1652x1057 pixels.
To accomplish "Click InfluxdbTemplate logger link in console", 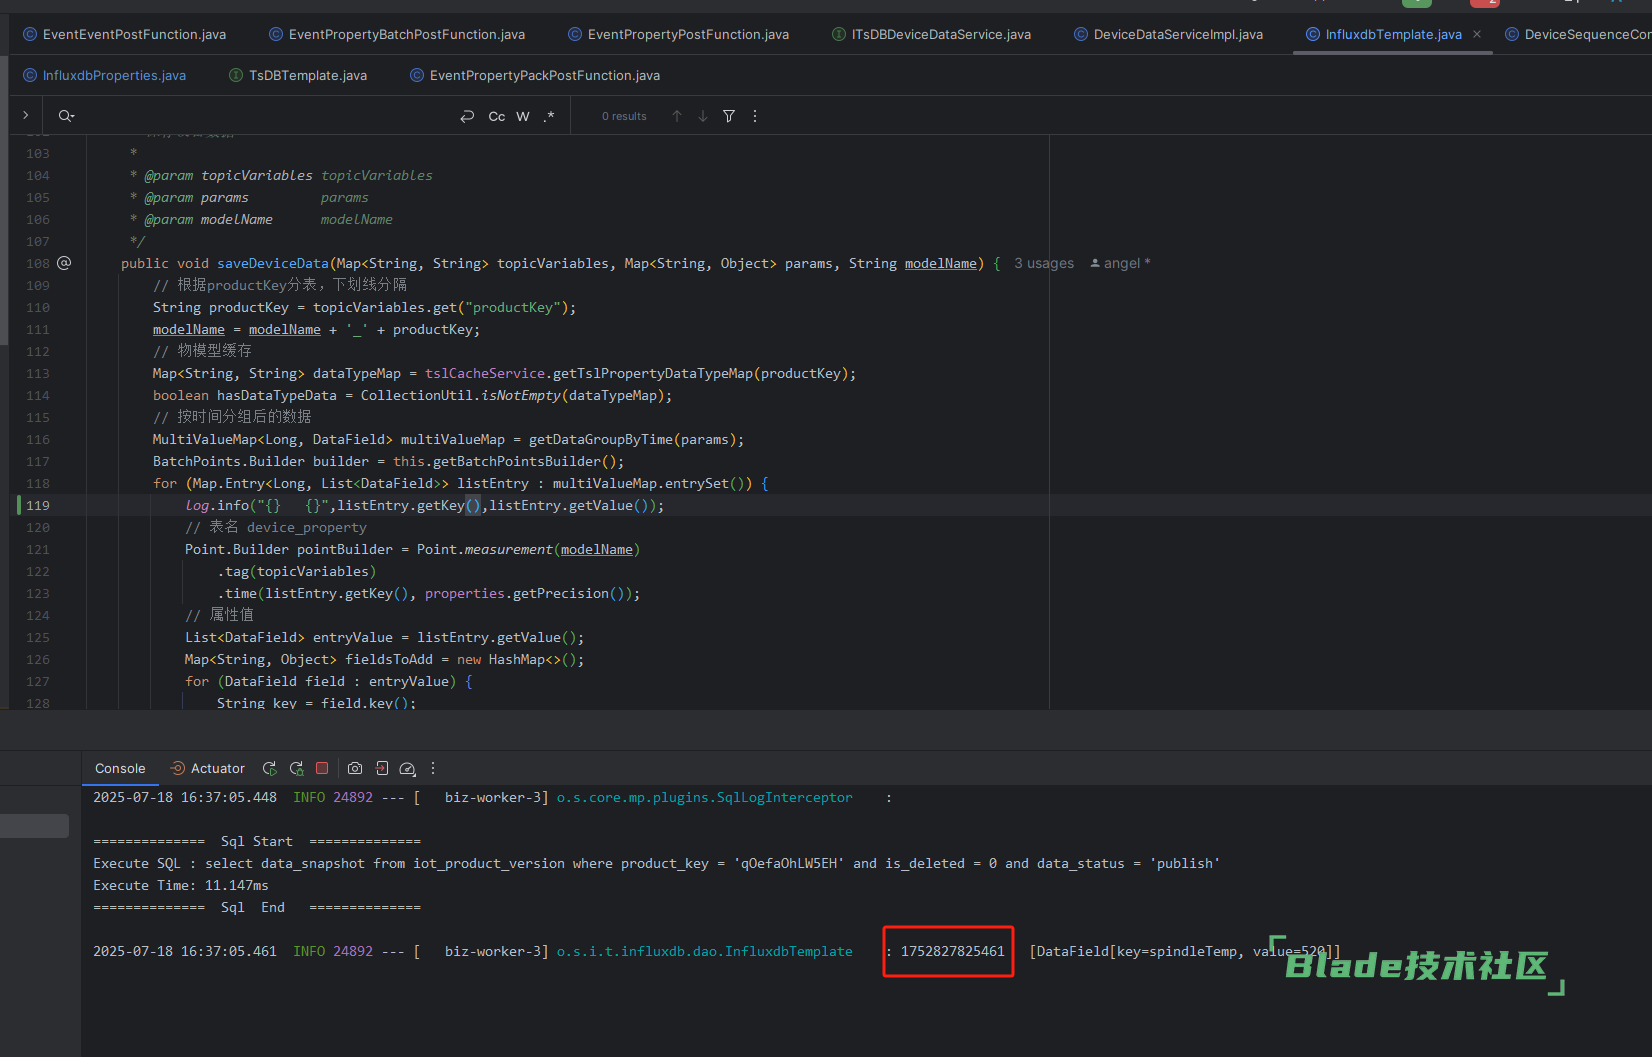I will pos(705,951).
